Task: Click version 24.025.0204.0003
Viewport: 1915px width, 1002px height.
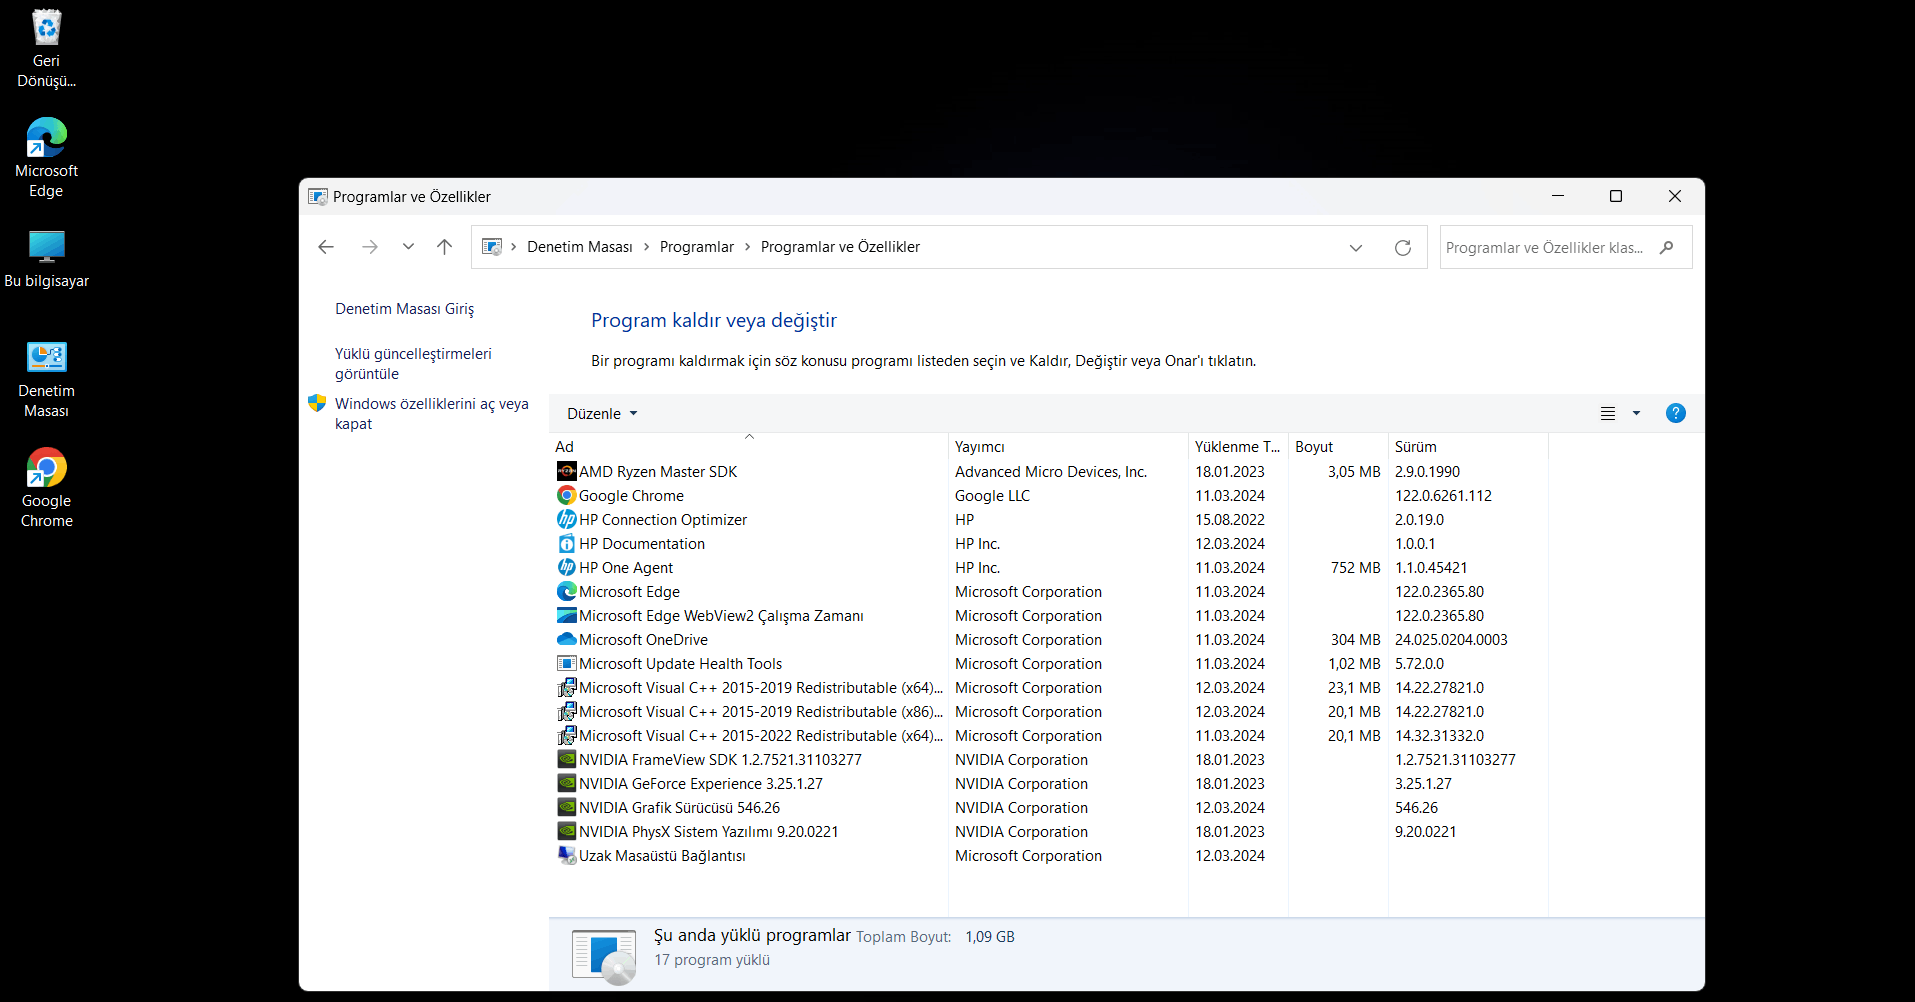Action: pyautogui.click(x=1451, y=639)
